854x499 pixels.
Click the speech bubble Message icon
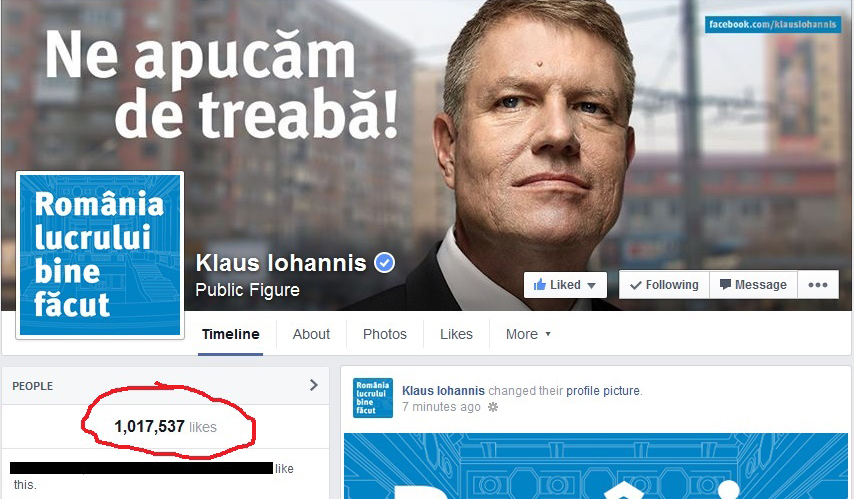pyautogui.click(x=725, y=284)
